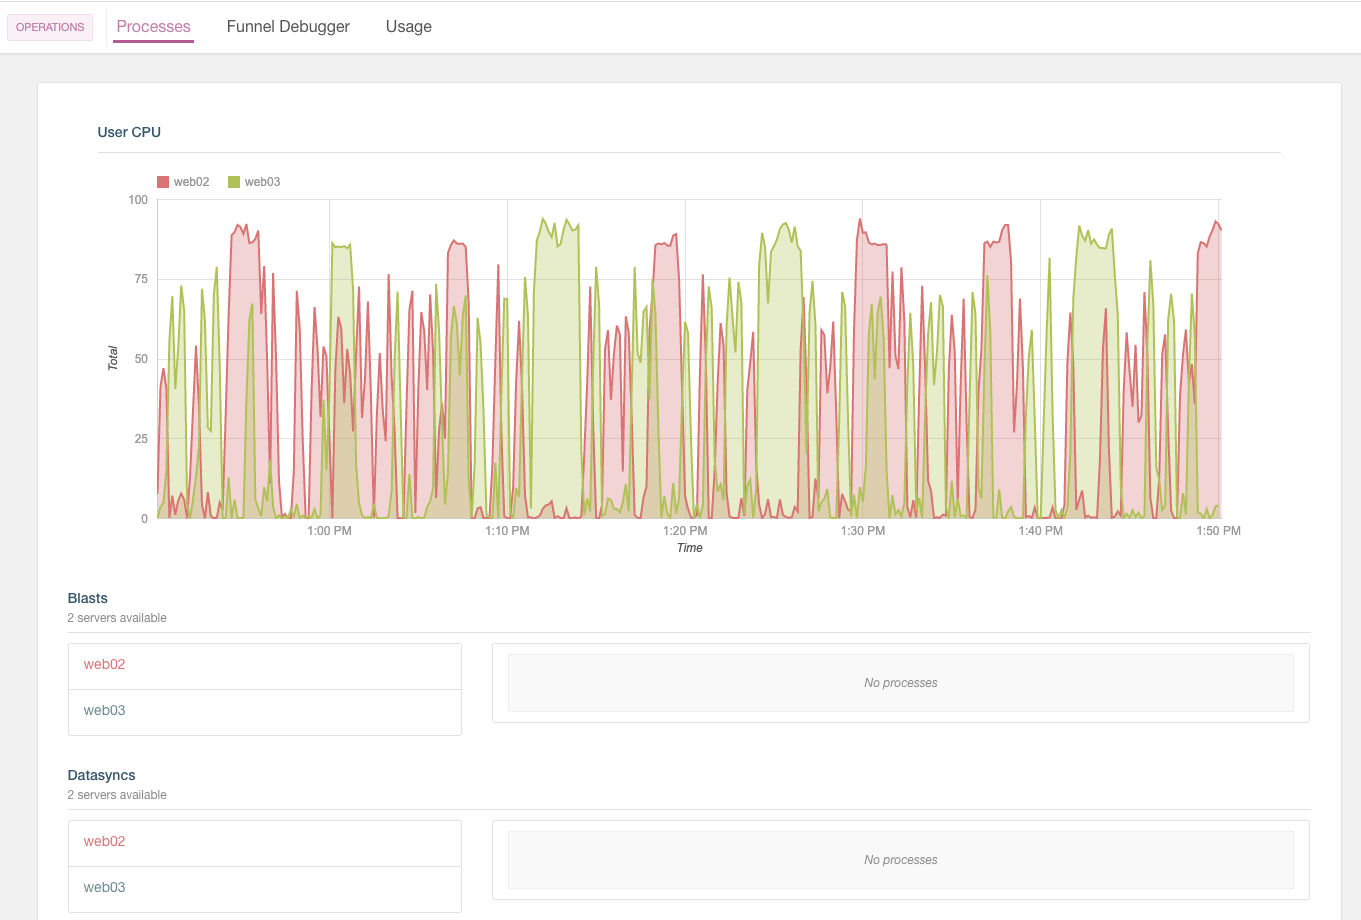The width and height of the screenshot is (1361, 920).
Task: Click the OPERATIONS label button
Action: [50, 27]
